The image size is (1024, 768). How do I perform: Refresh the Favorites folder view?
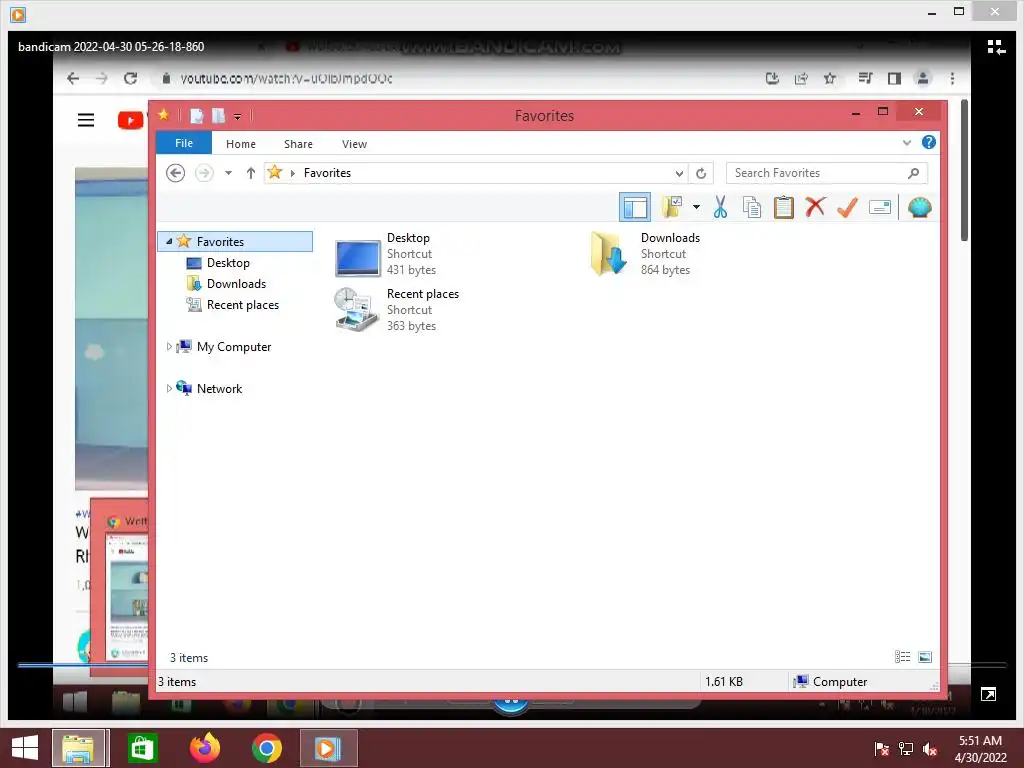701,173
